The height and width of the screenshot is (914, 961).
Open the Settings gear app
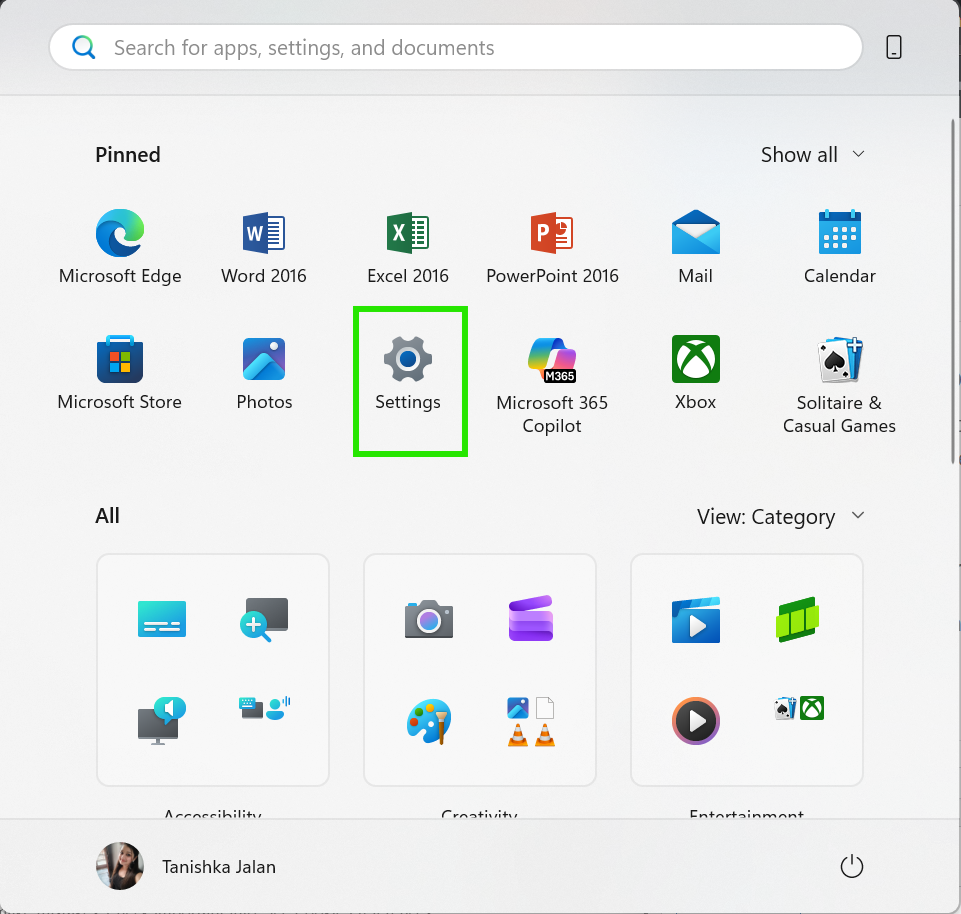click(408, 373)
